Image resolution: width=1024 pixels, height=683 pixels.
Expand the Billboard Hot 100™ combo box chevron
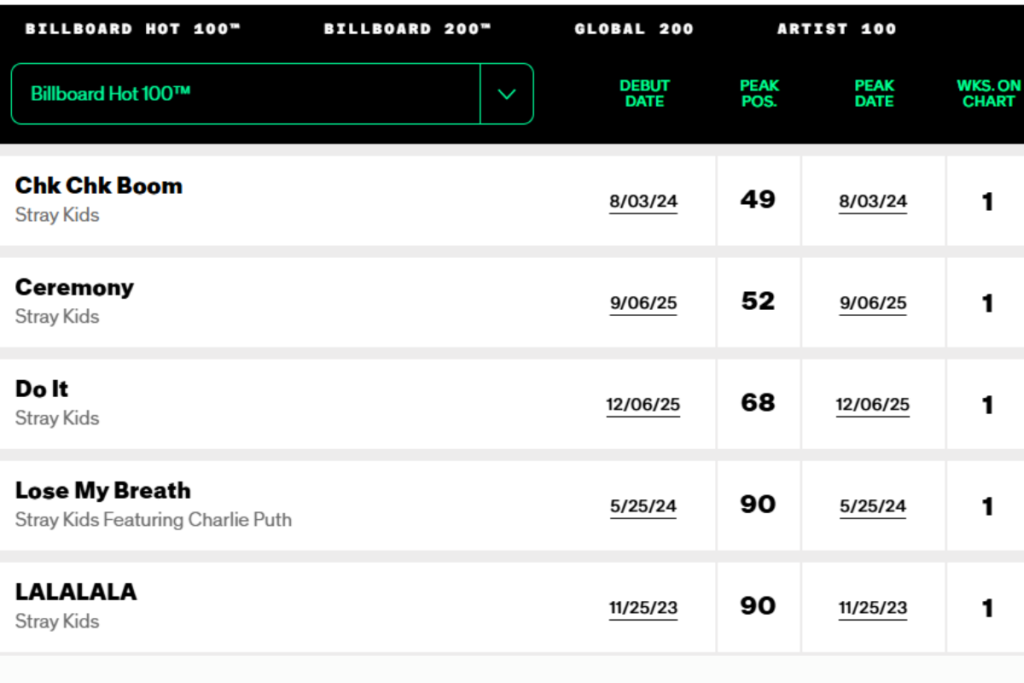coord(507,94)
